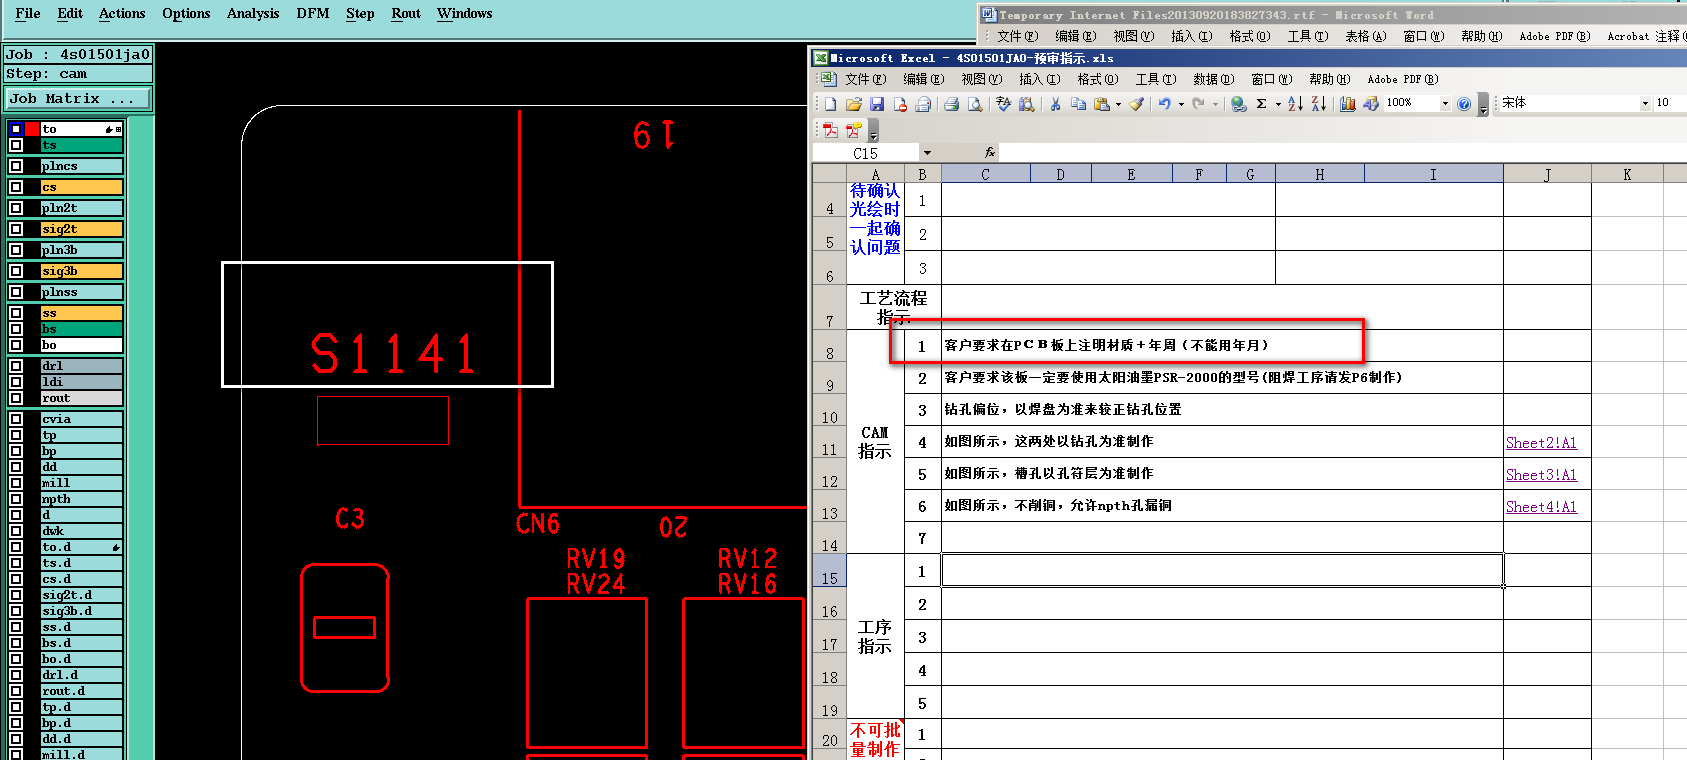The width and height of the screenshot is (1687, 760).
Task: Click the Insert Hyperlink globe icon
Action: 1239,104
